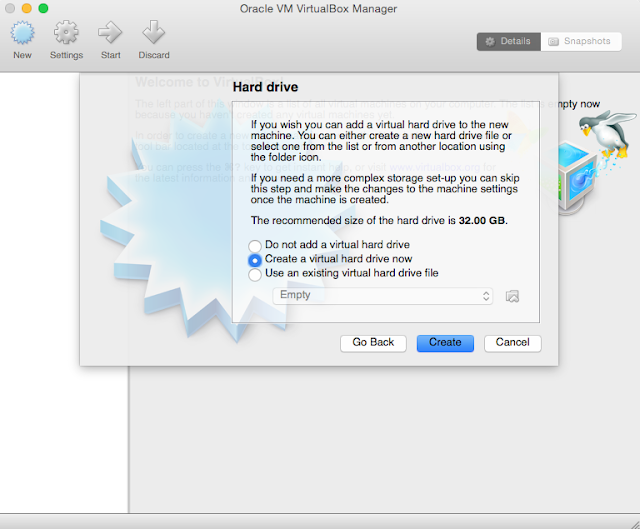Click the Cancel button
The width and height of the screenshot is (640, 529).
click(x=513, y=343)
